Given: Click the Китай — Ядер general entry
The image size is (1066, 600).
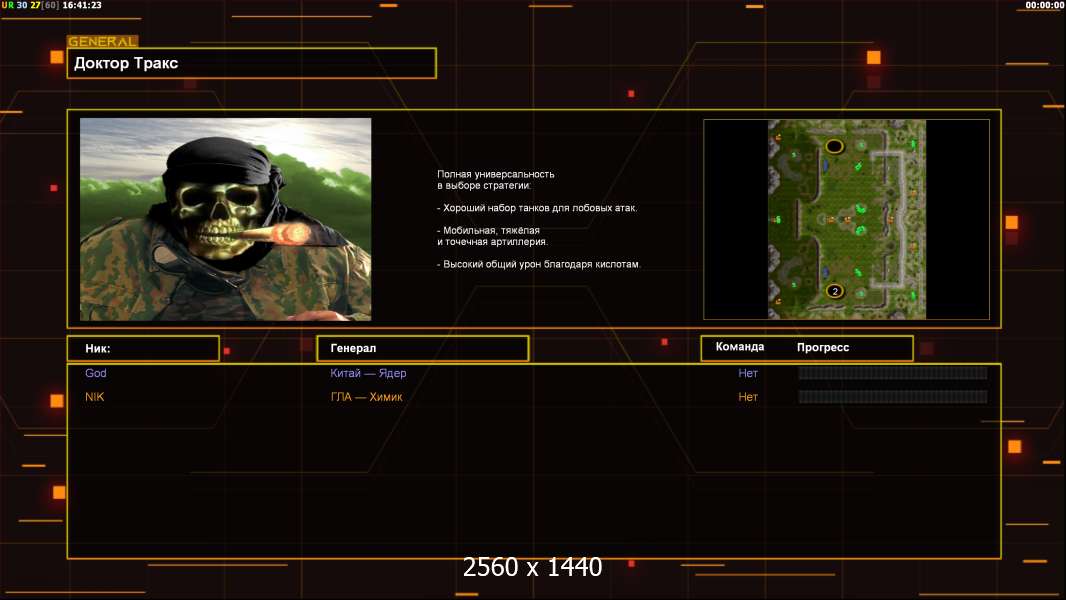Looking at the screenshot, I should (x=368, y=373).
